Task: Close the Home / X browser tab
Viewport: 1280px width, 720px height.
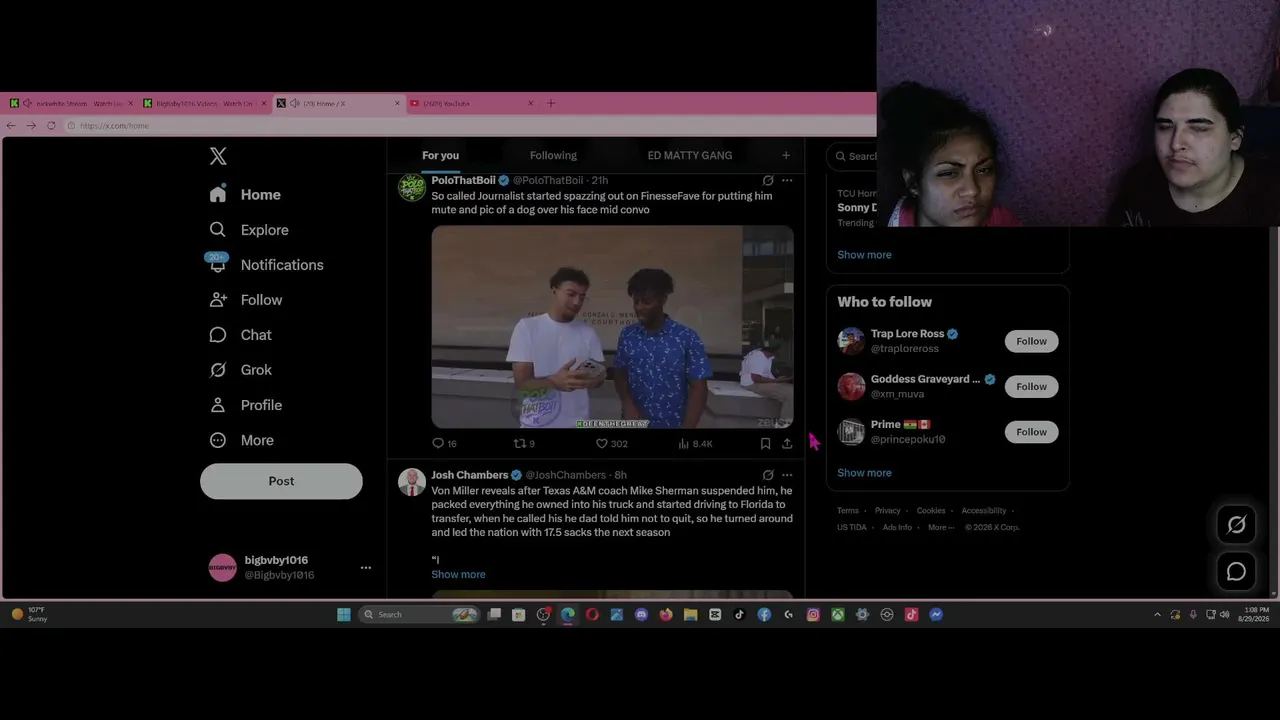Action: [x=398, y=103]
